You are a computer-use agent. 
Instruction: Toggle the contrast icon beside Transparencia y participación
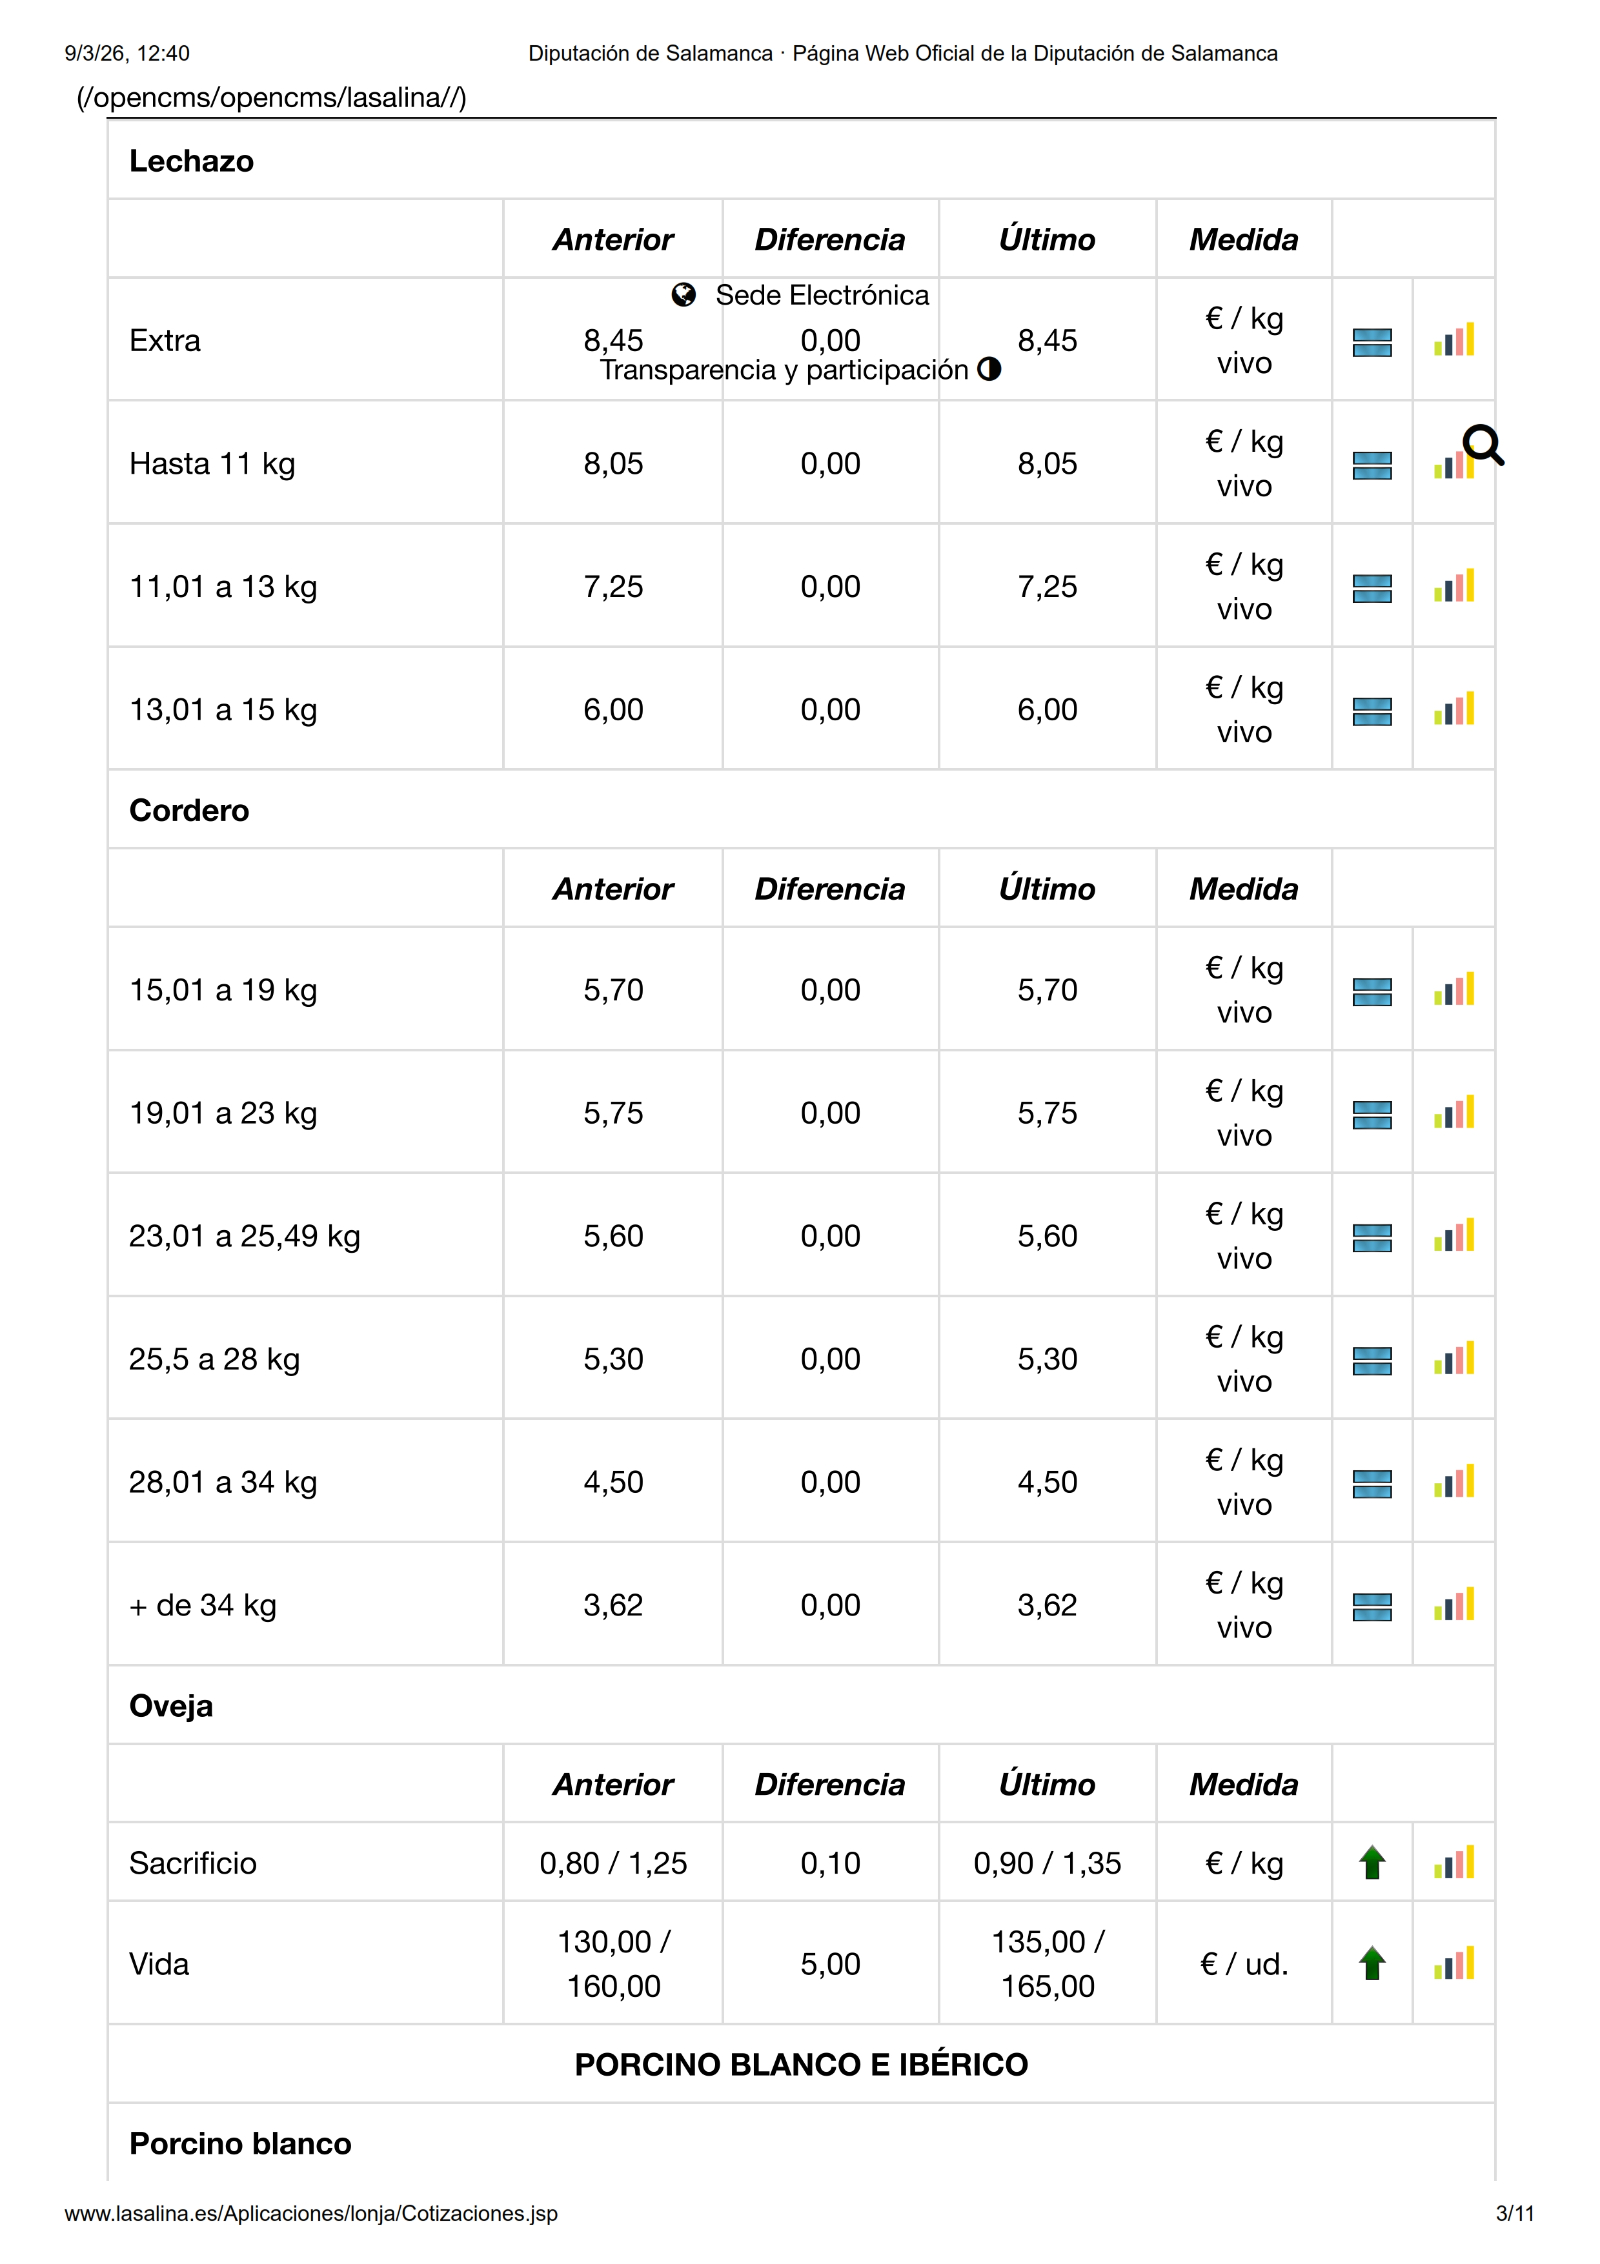[x=989, y=369]
